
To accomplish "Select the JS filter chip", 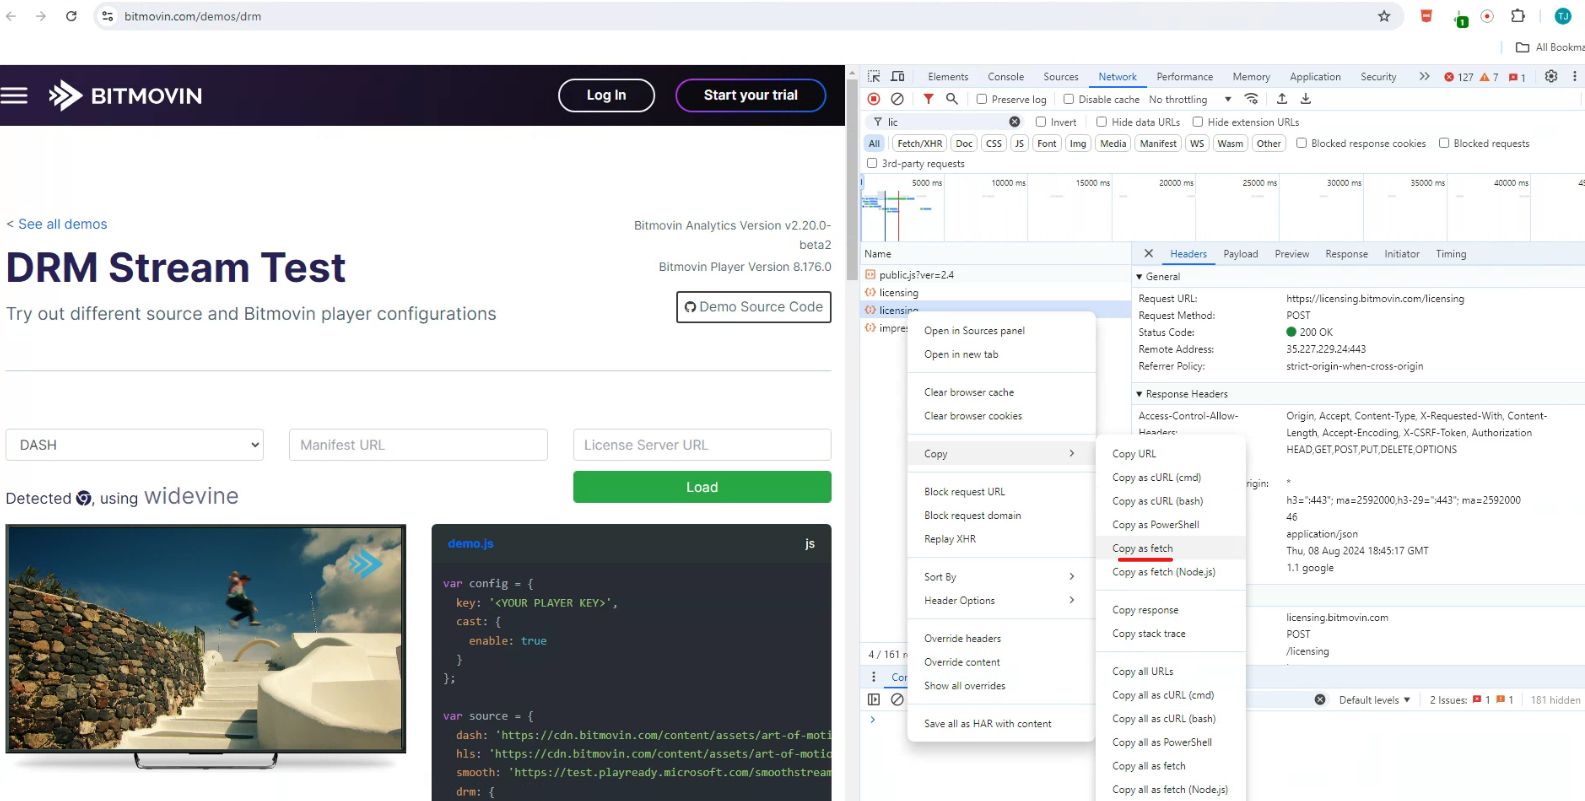I will tap(1019, 144).
